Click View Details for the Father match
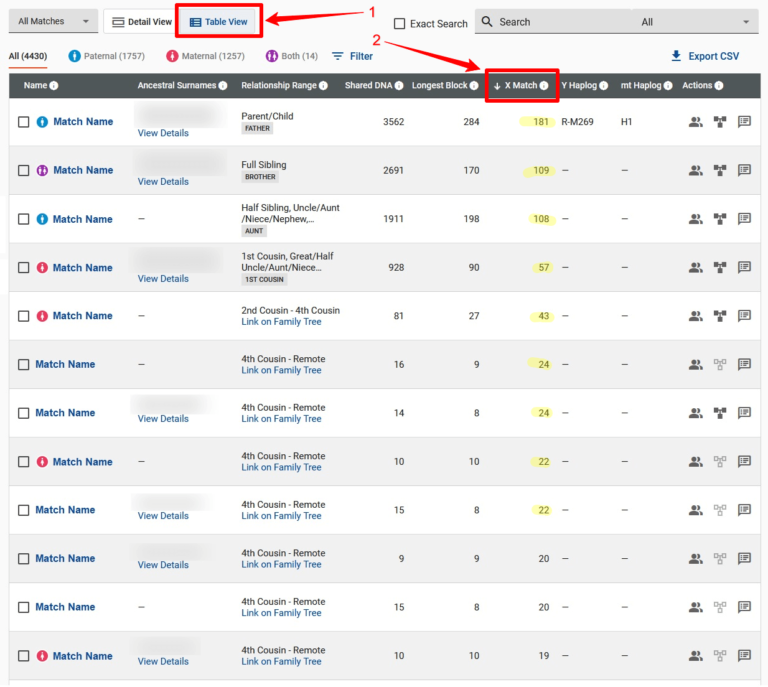Screen dimensions: 768x687 point(163,133)
